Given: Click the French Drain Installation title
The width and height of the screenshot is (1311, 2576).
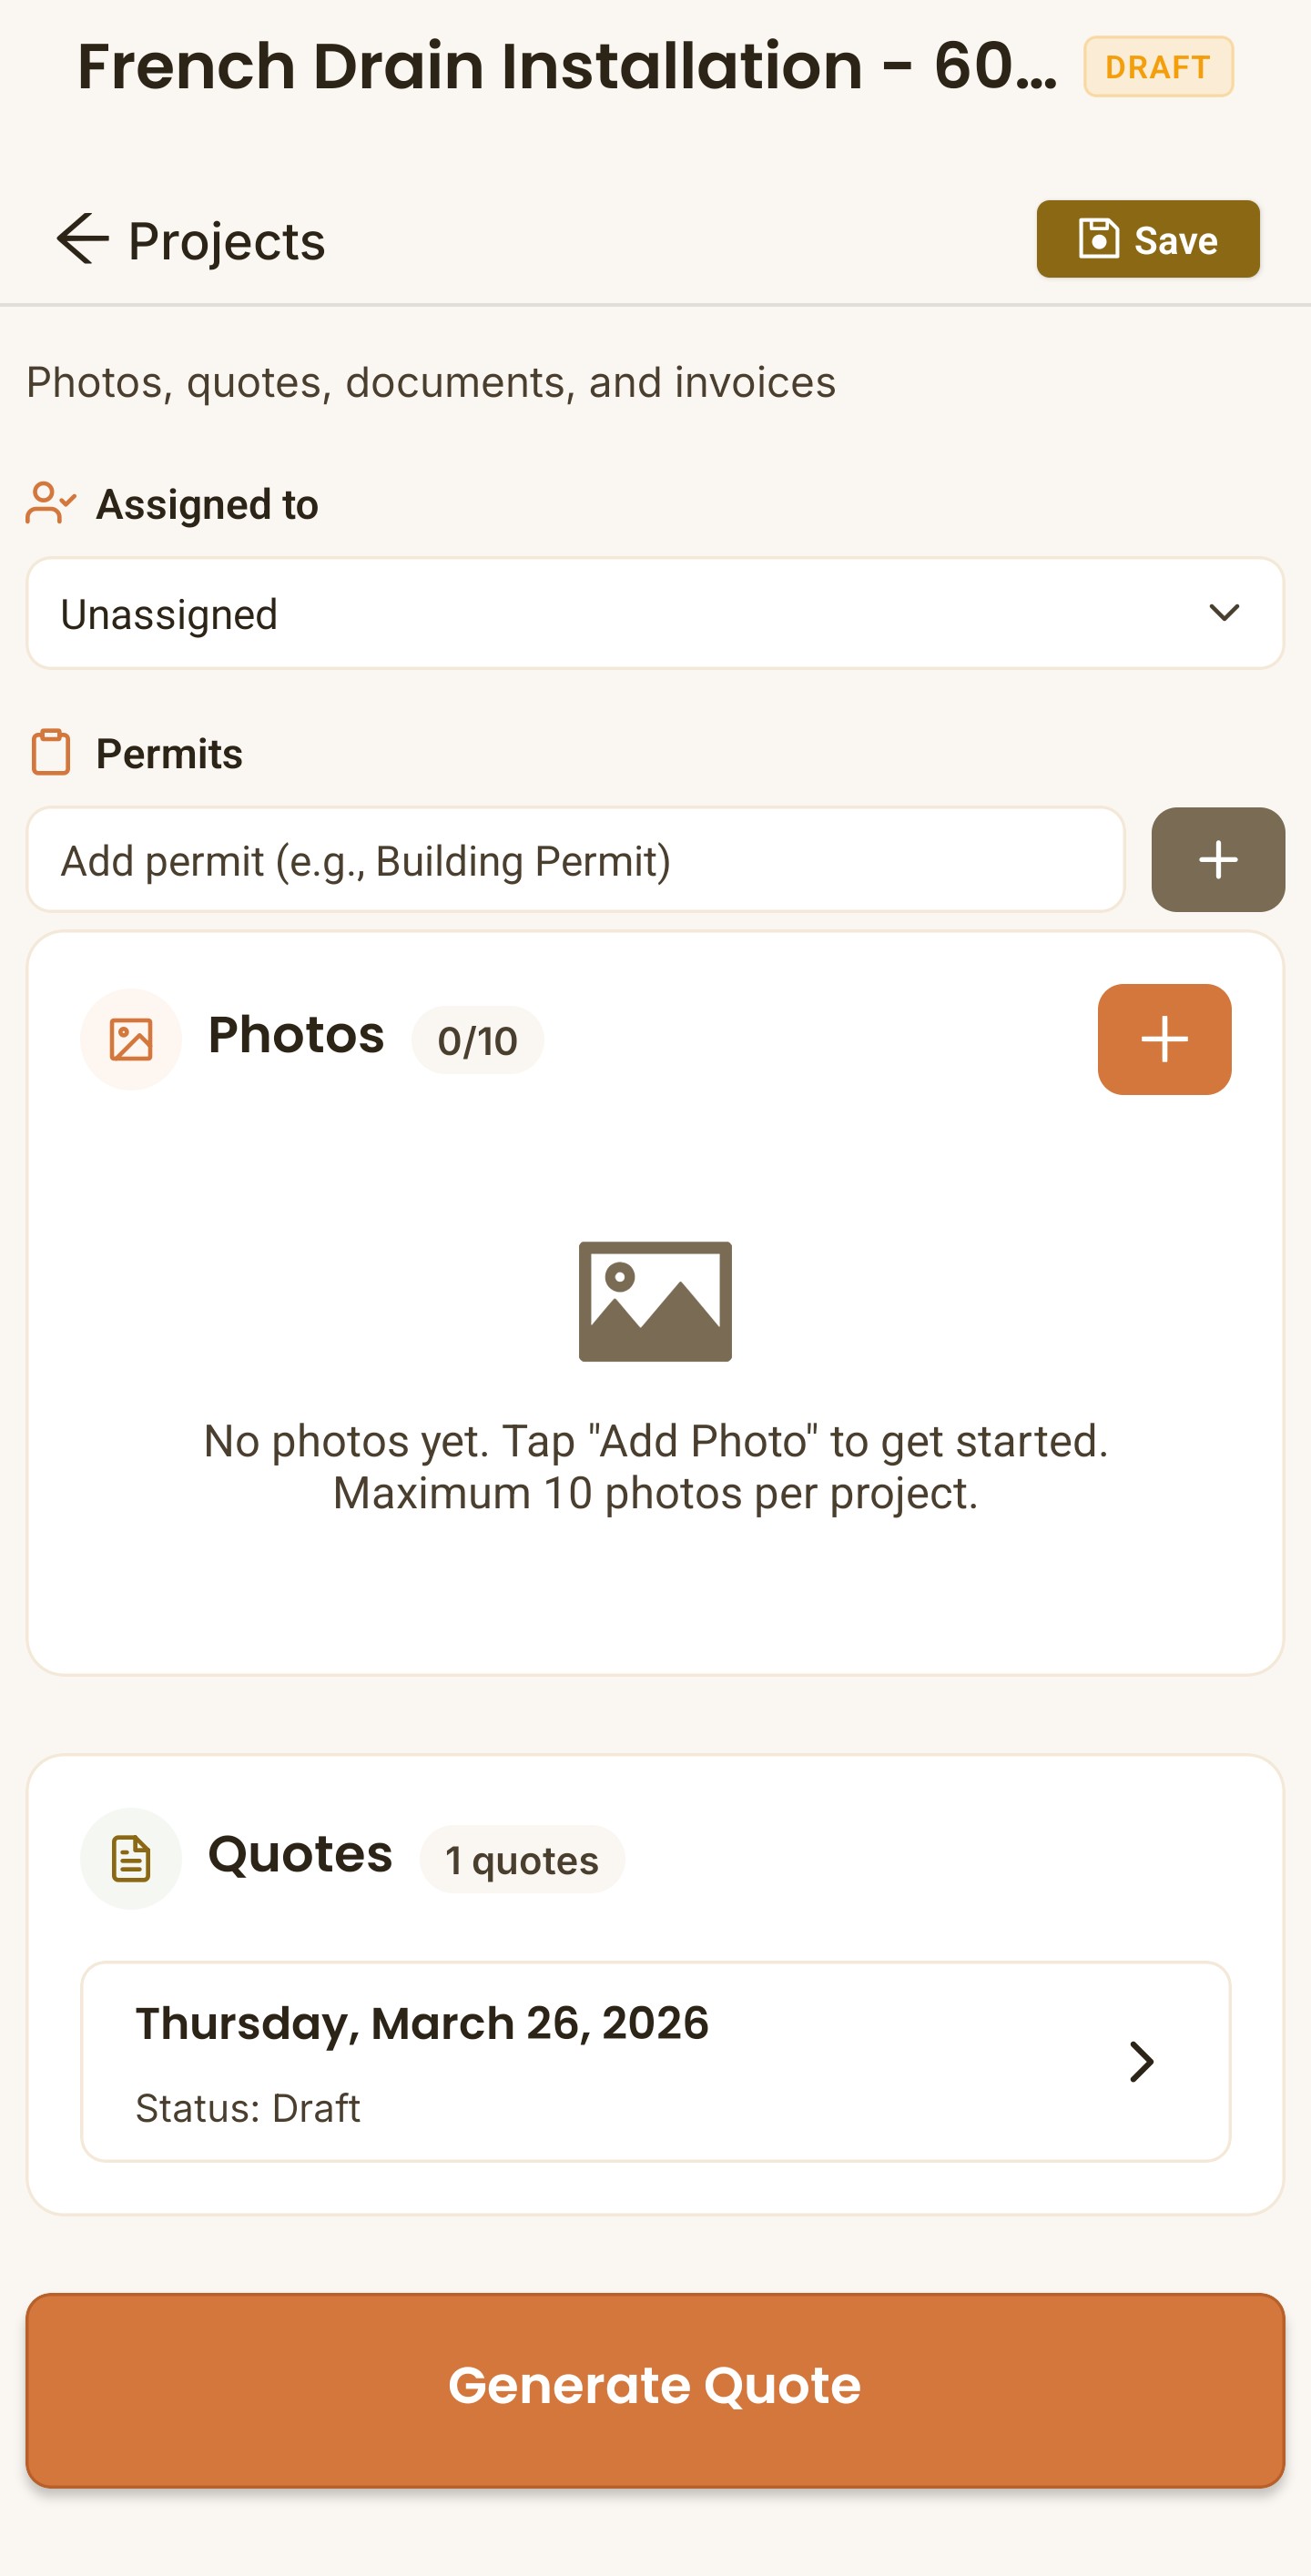Looking at the screenshot, I should tap(568, 66).
